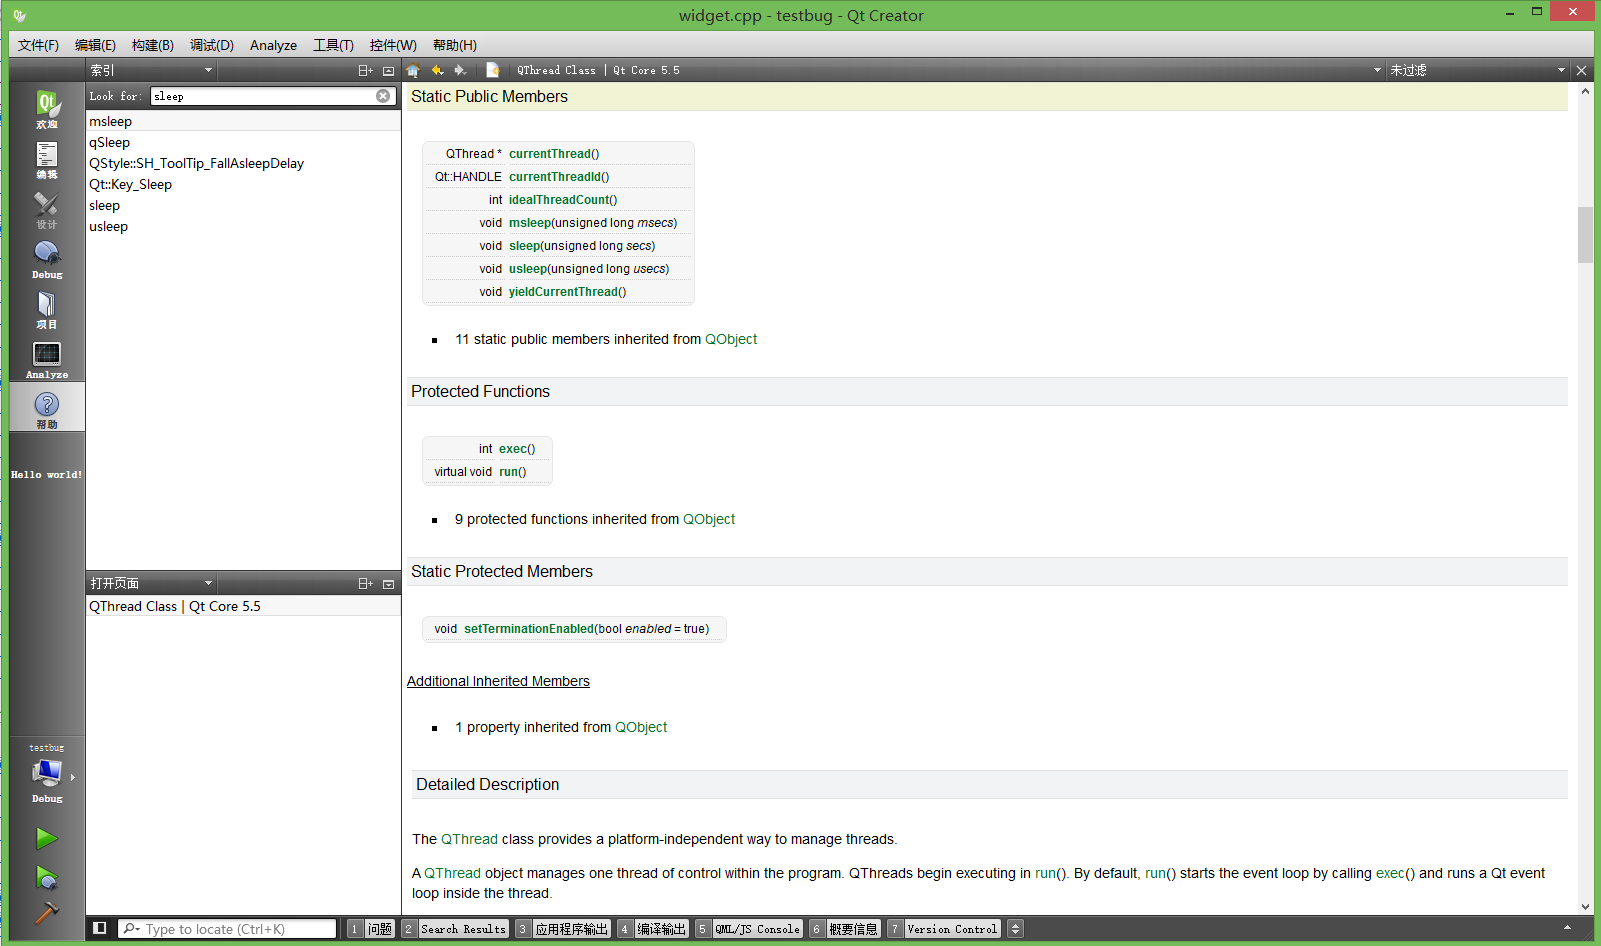Open the QML/JS Console pane
The image size is (1601, 946).
click(x=749, y=929)
